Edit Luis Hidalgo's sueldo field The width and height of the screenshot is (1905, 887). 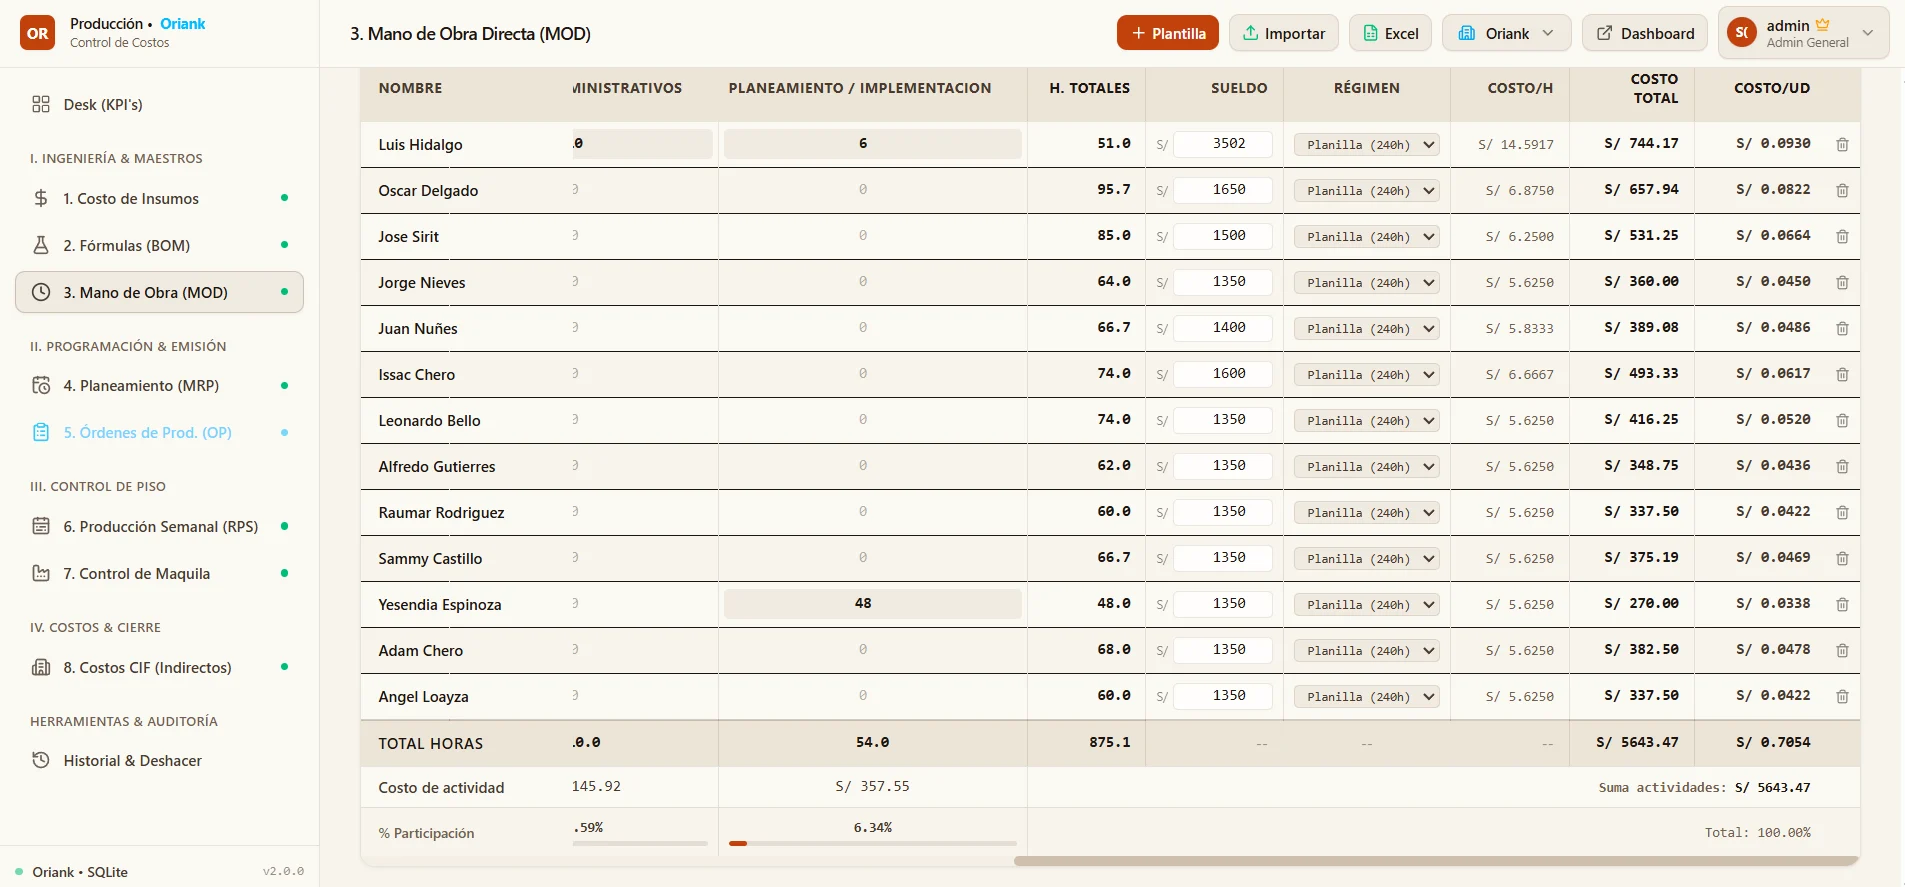[1223, 144]
